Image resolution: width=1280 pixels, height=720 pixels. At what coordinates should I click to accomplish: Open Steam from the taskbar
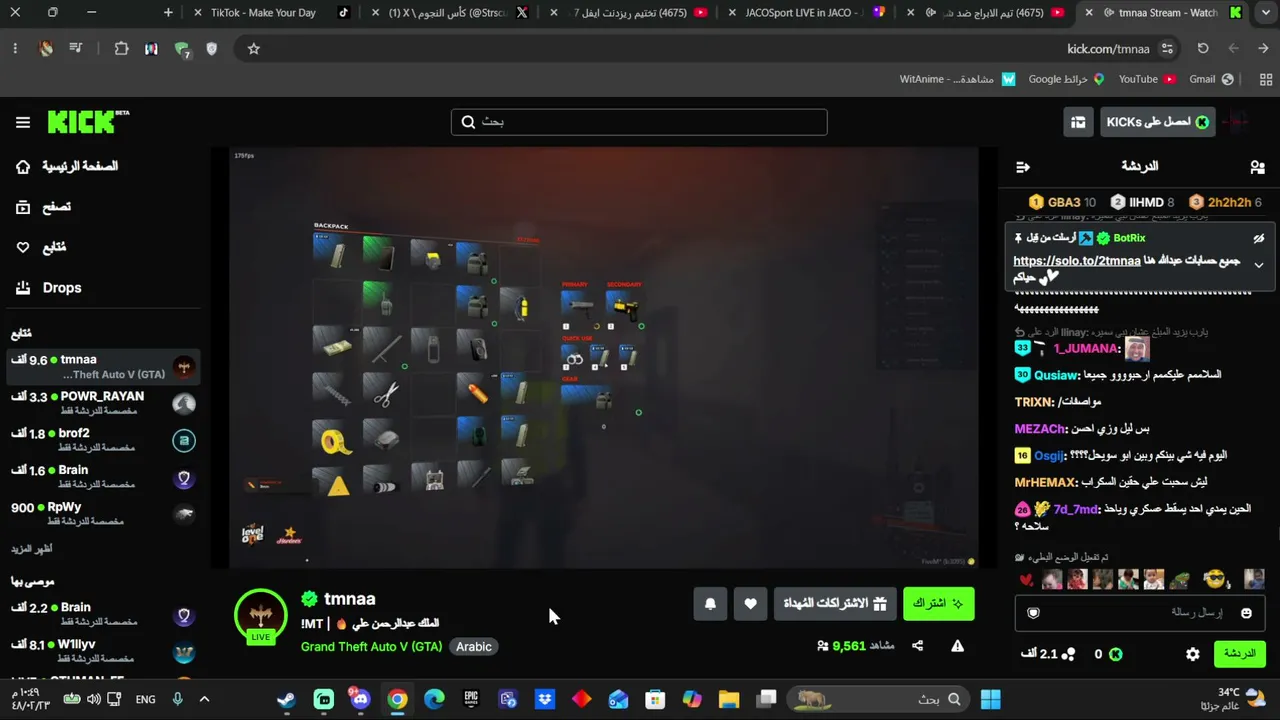click(286, 700)
